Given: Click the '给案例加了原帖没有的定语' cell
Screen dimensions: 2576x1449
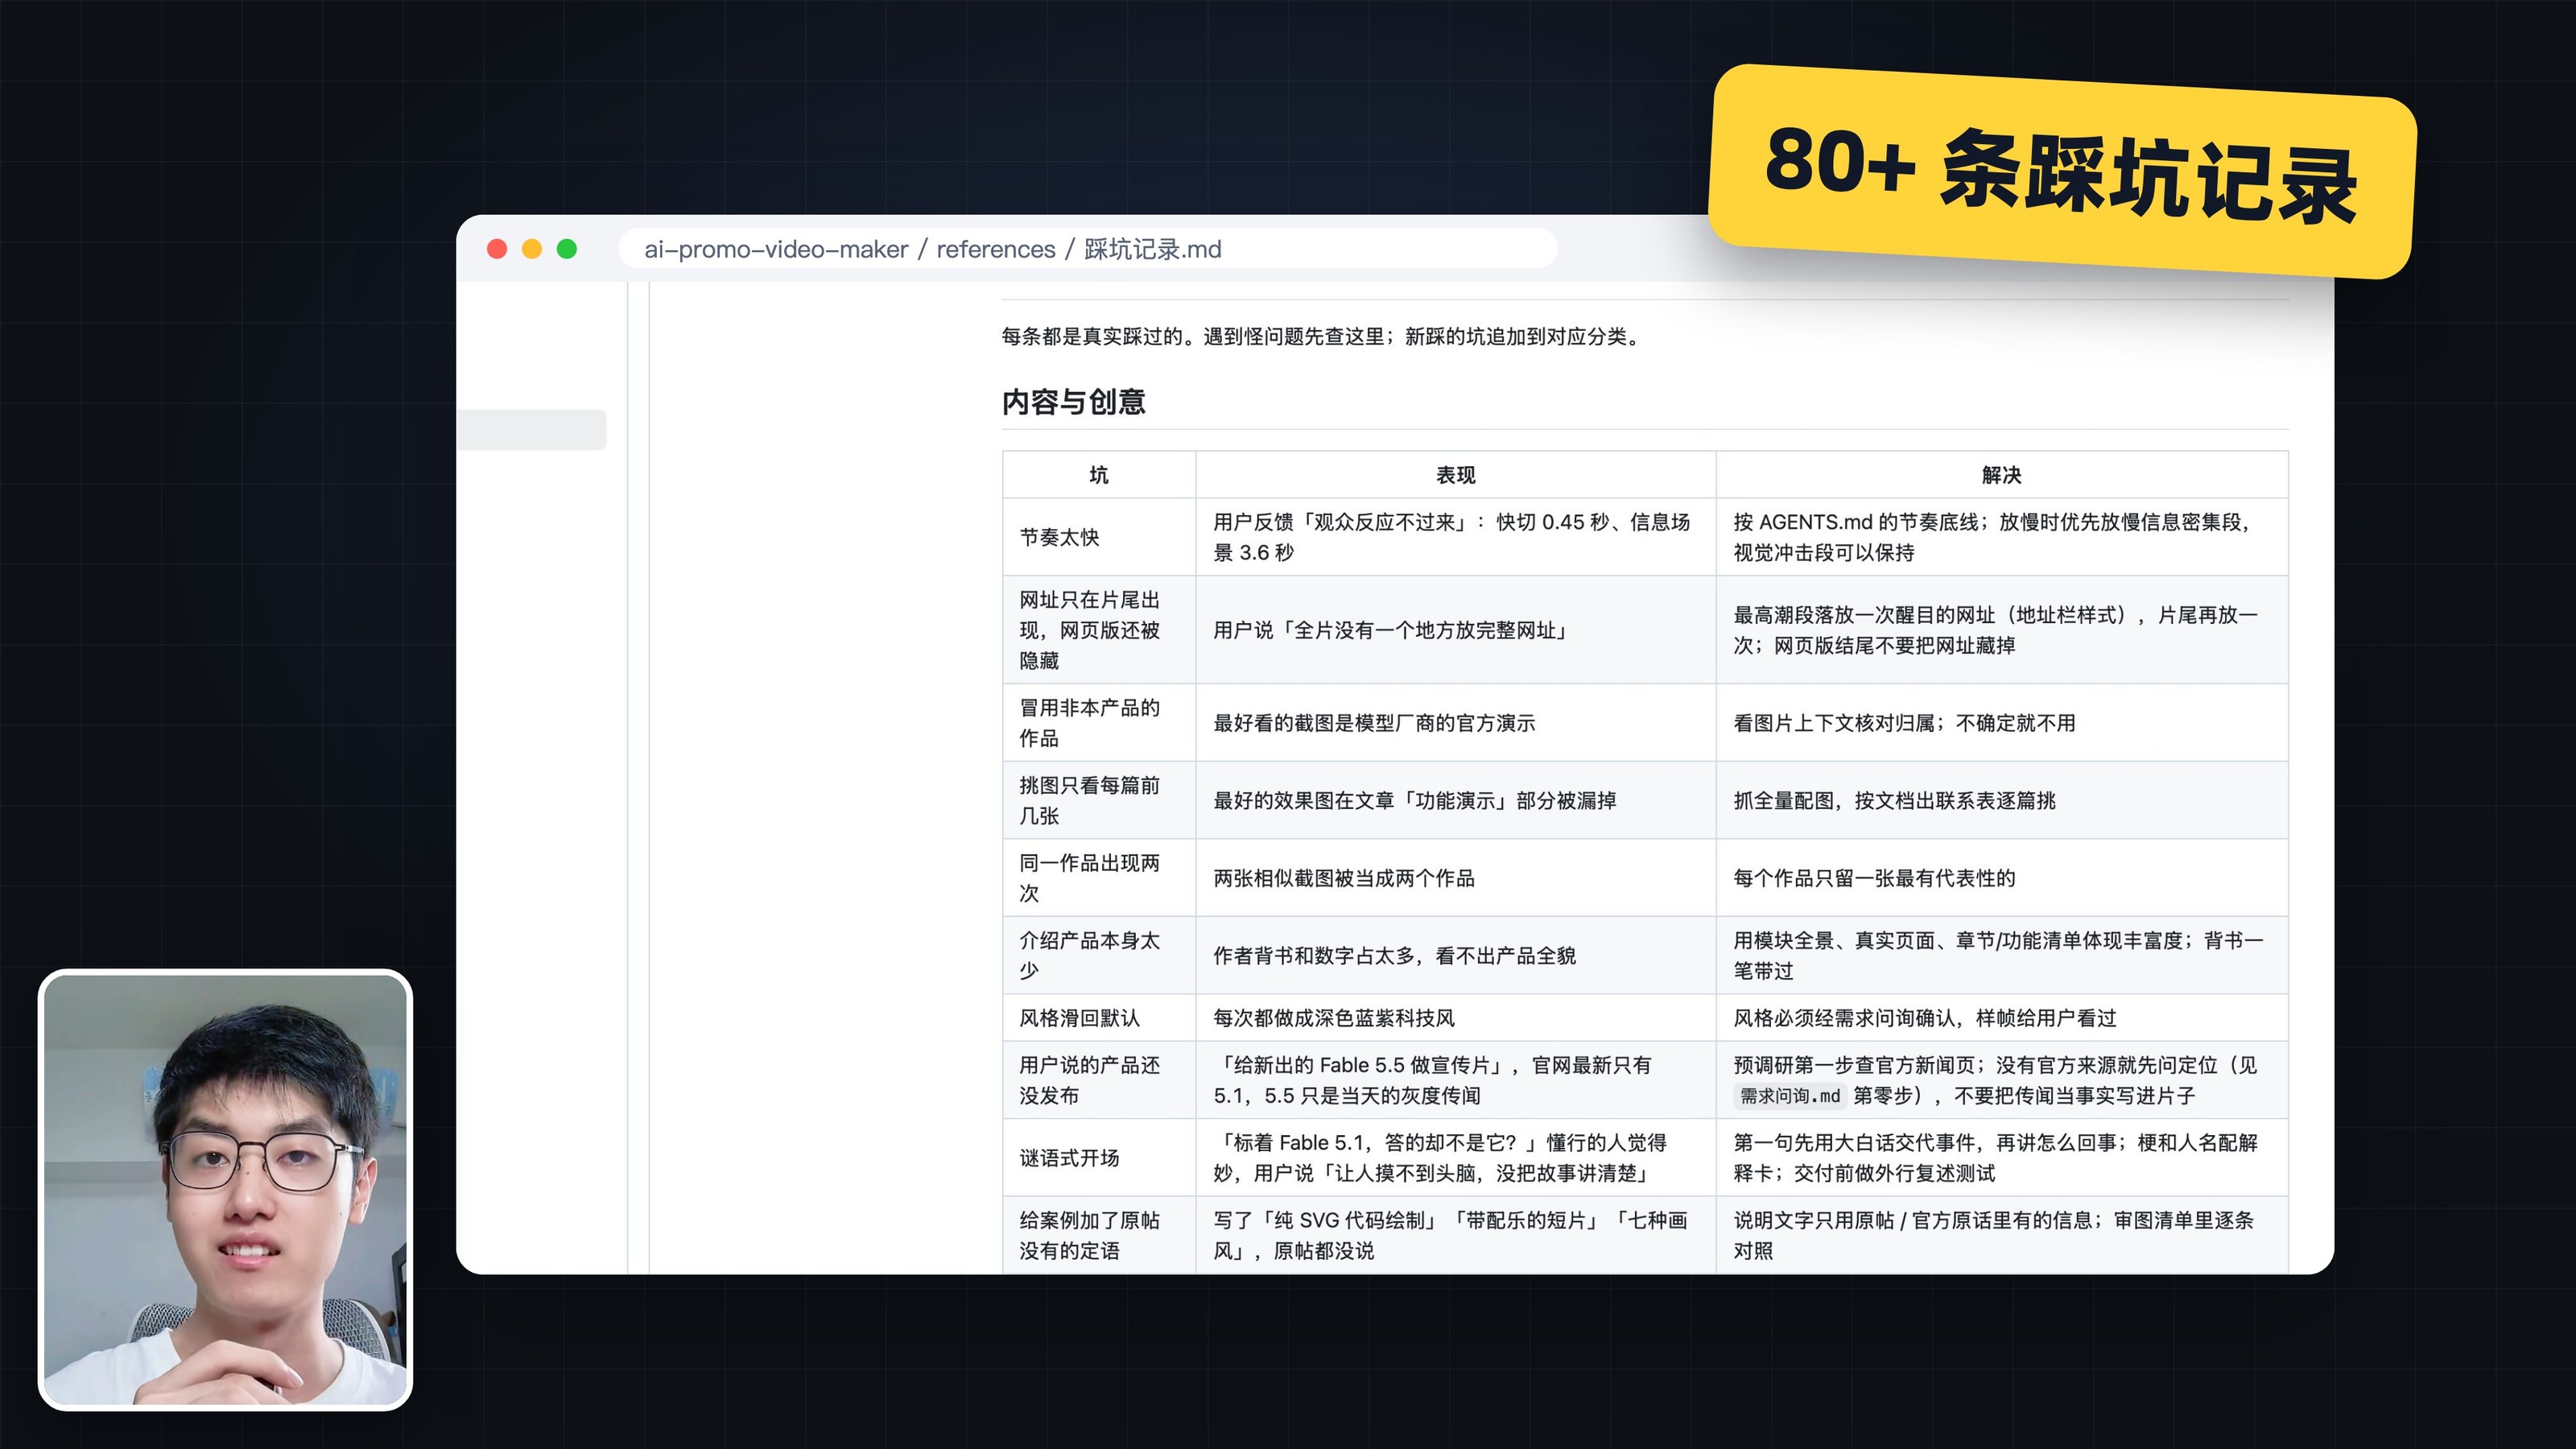Looking at the screenshot, I should (x=1099, y=1235).
